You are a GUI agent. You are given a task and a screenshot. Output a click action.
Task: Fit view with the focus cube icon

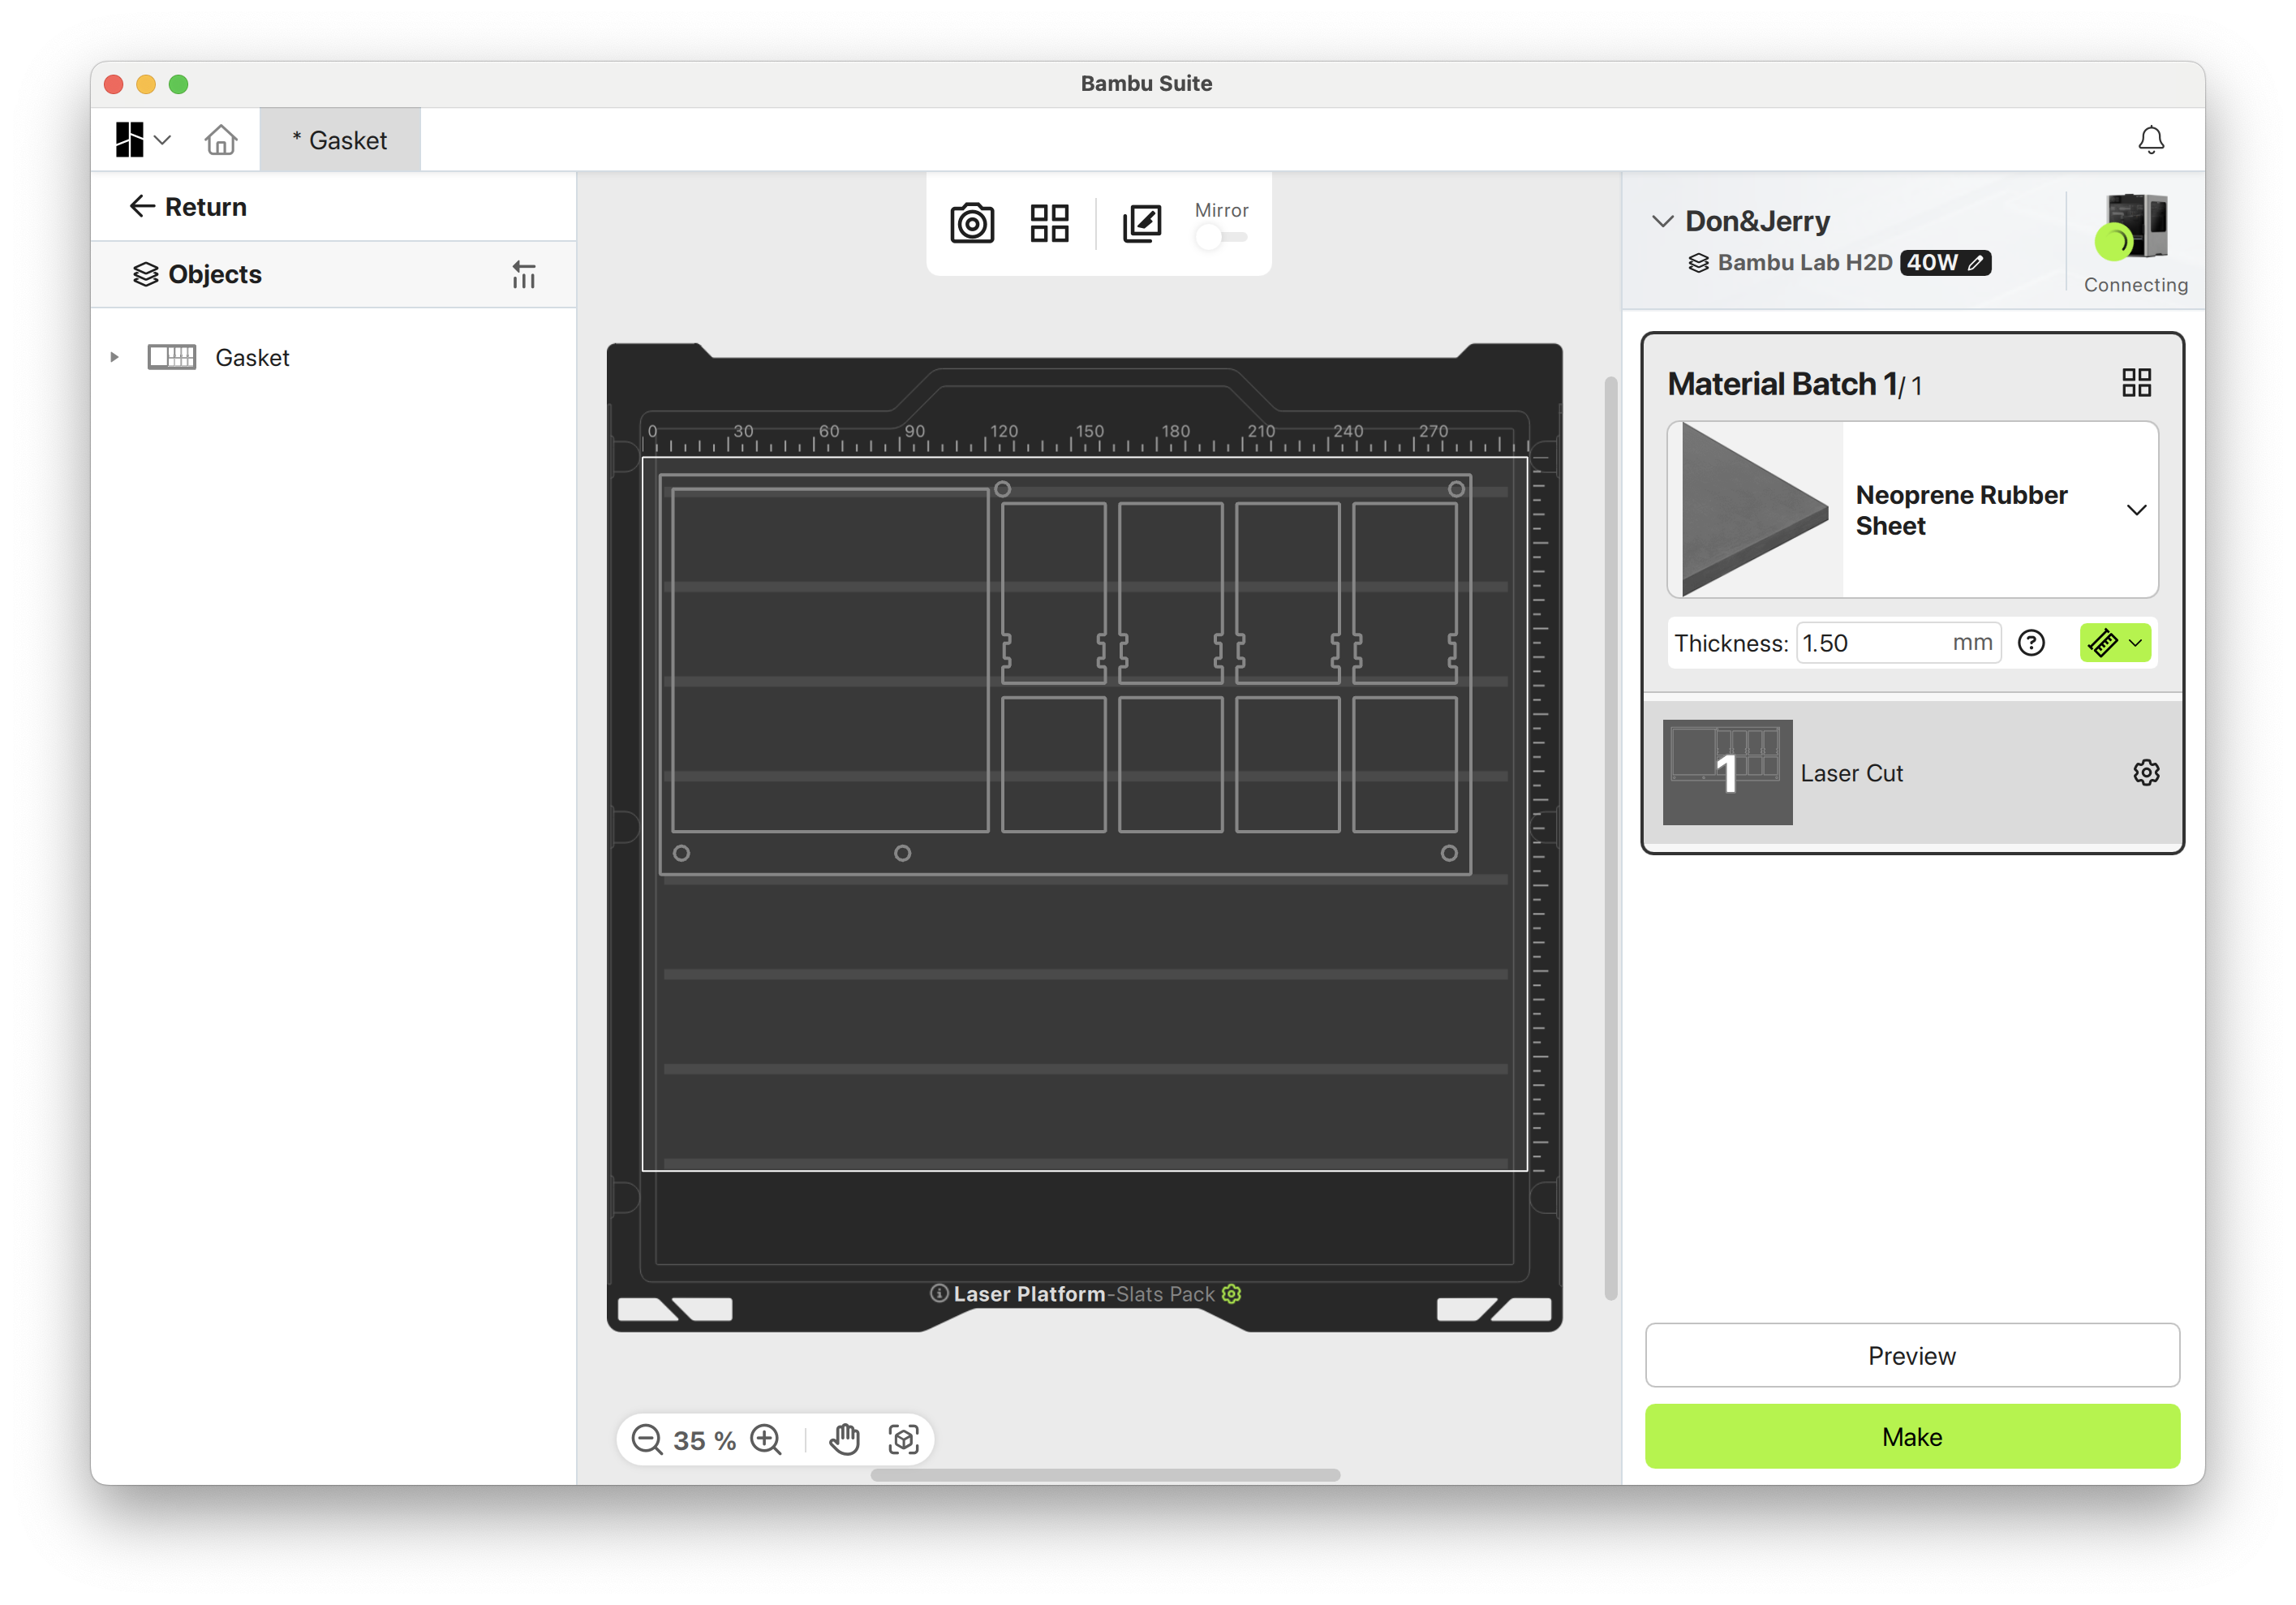[904, 1439]
